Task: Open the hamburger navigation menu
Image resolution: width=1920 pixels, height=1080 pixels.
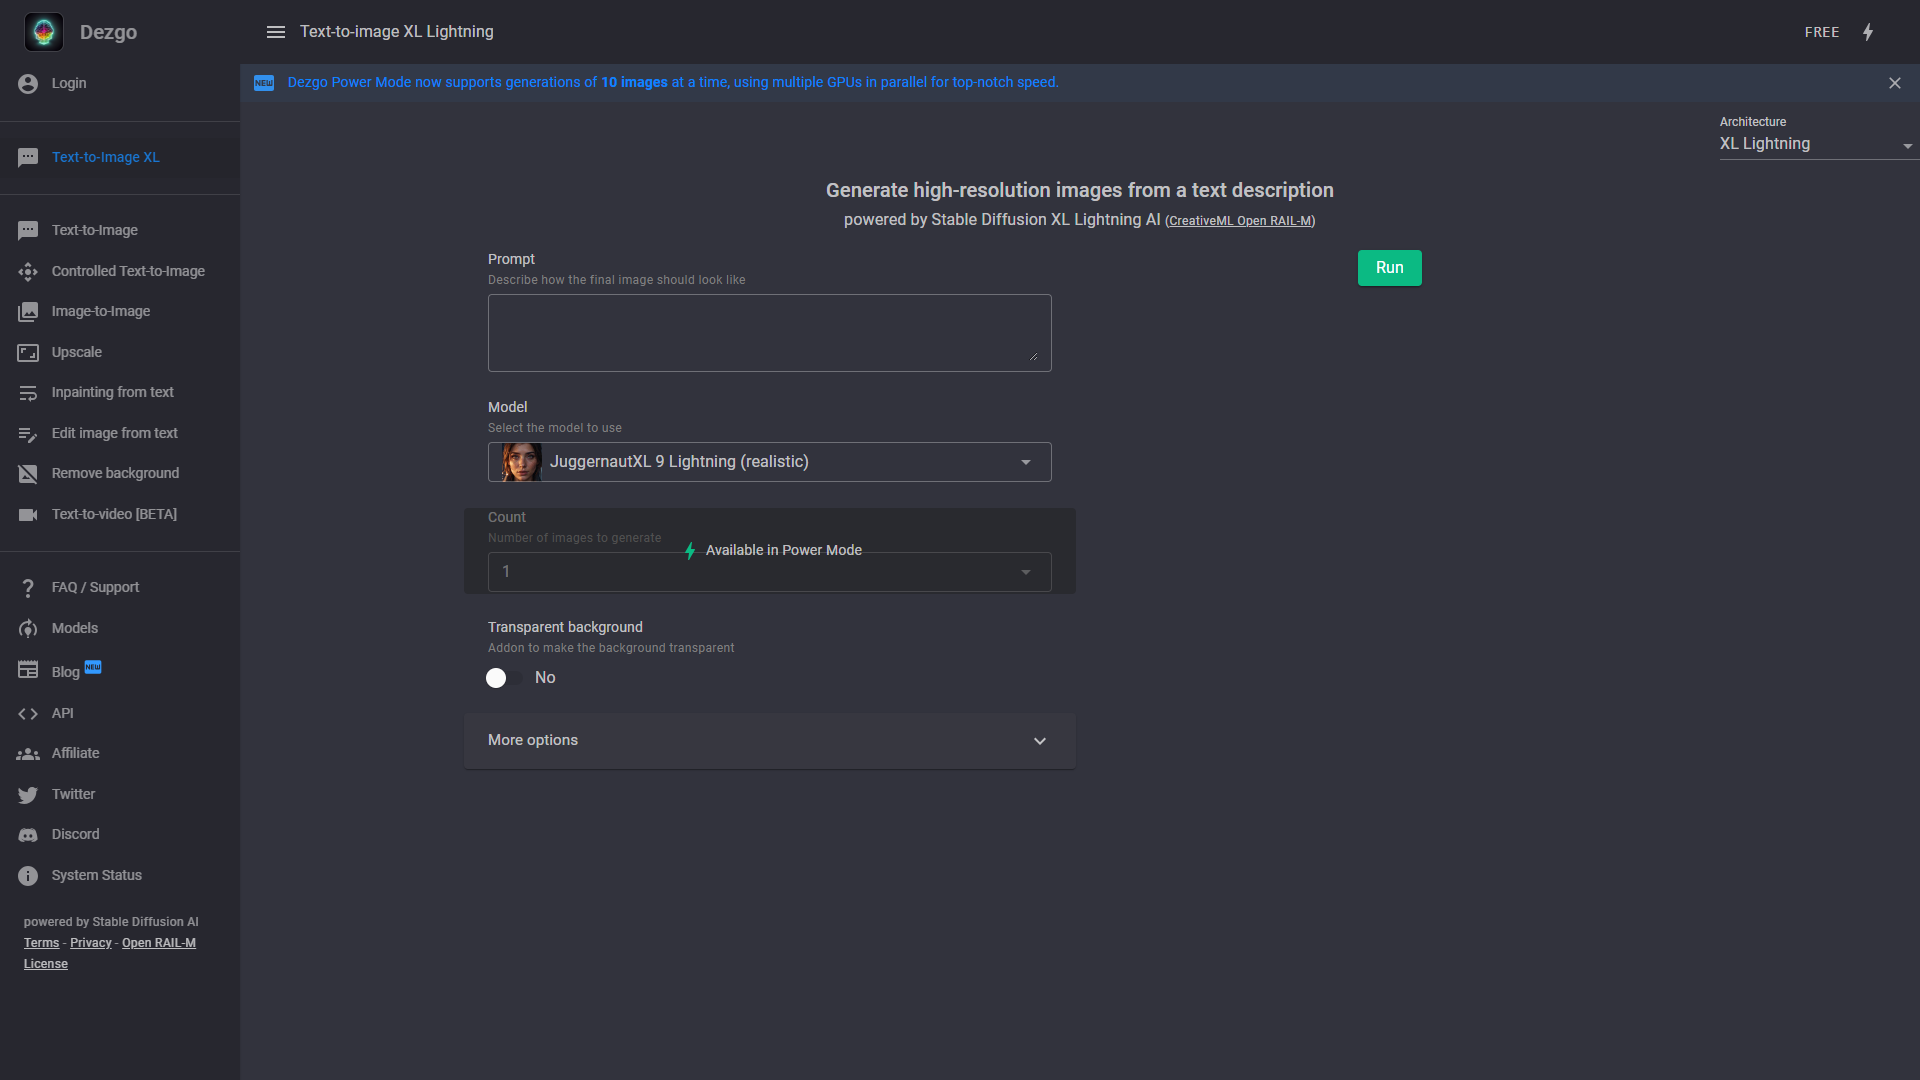Action: (x=276, y=31)
